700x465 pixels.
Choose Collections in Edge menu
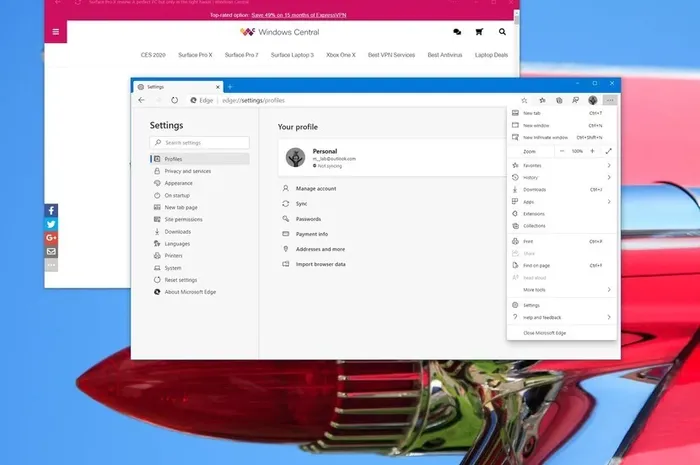click(562, 226)
